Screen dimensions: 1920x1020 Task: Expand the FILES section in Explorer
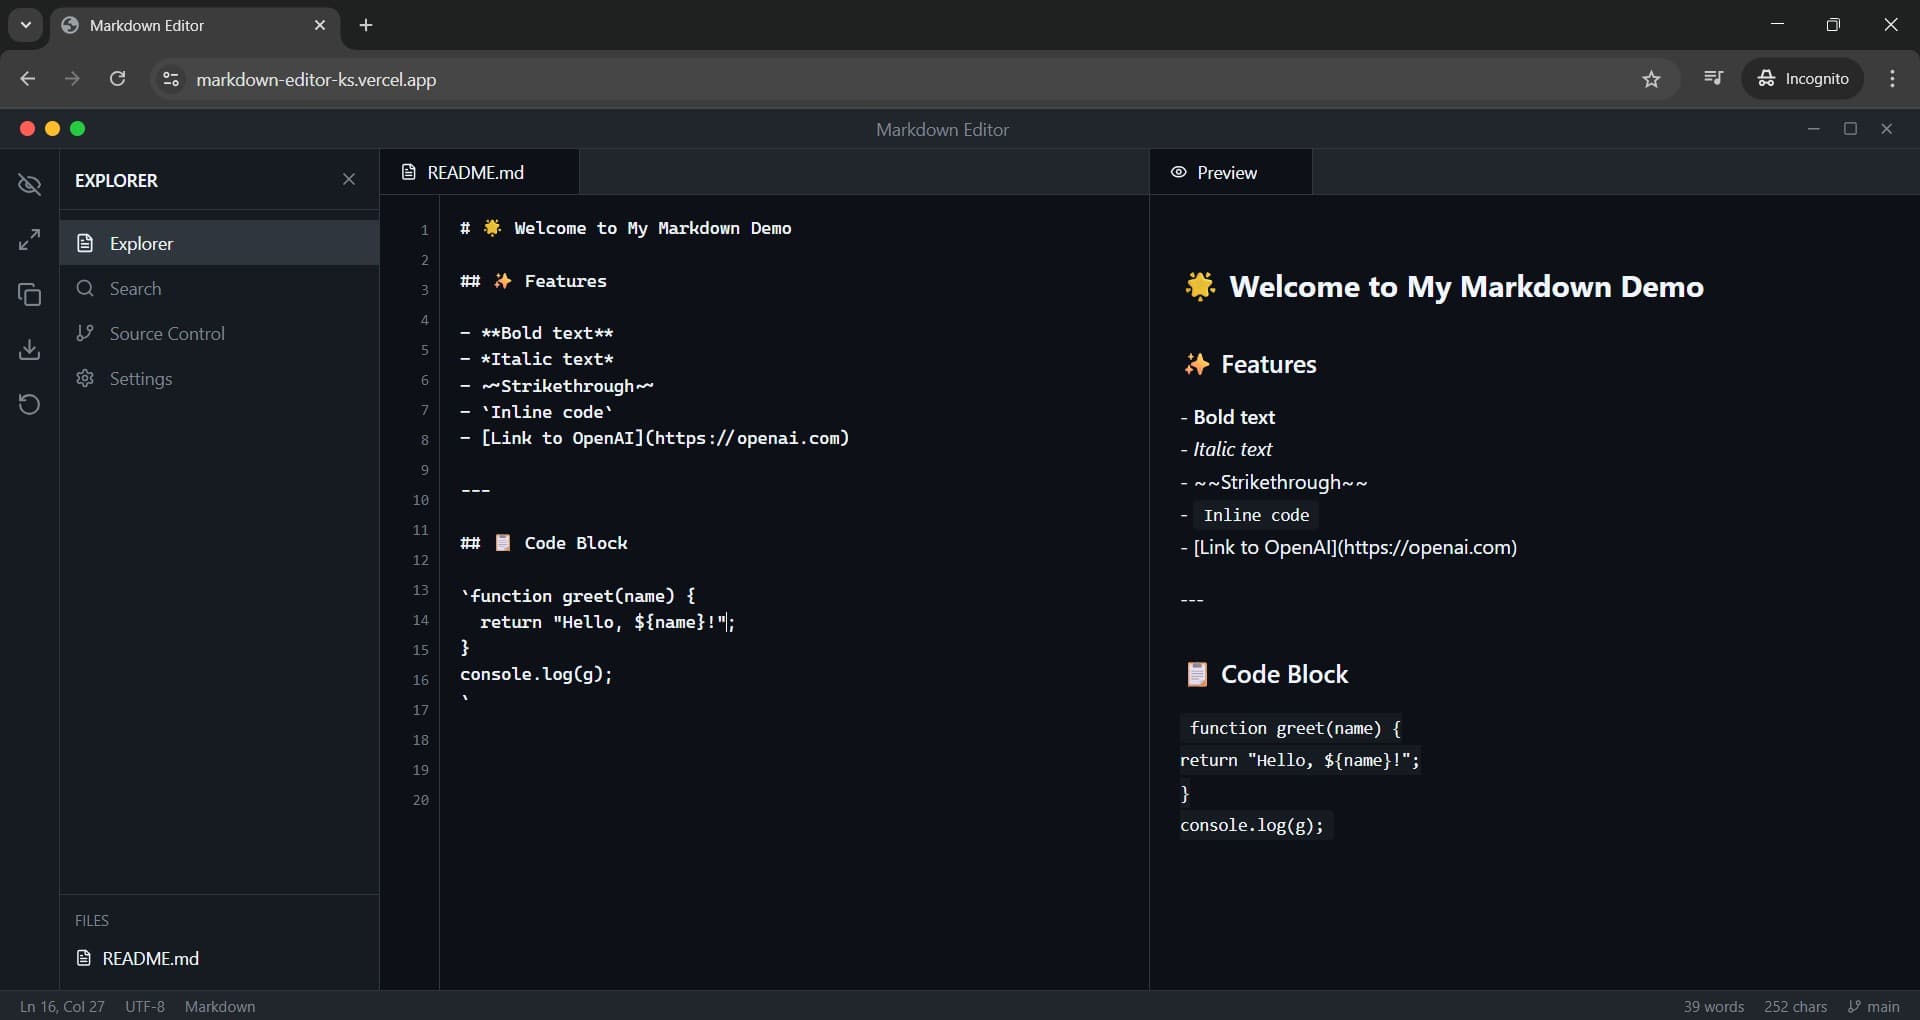93,920
